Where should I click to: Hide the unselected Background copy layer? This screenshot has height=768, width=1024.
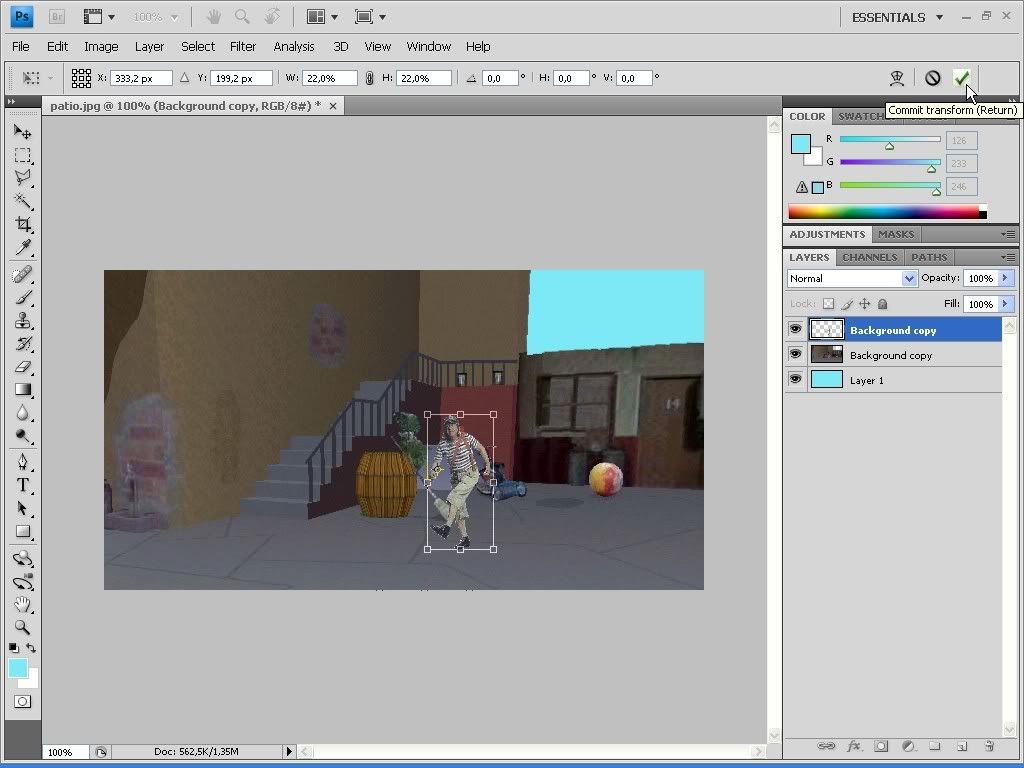pos(795,354)
